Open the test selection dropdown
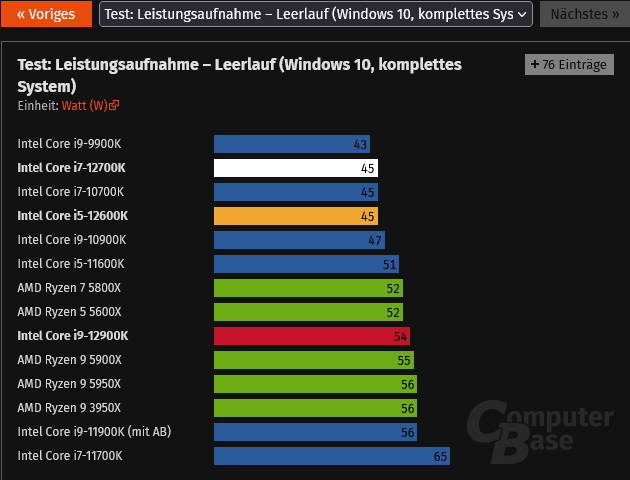The width and height of the screenshot is (630, 480). click(316, 14)
